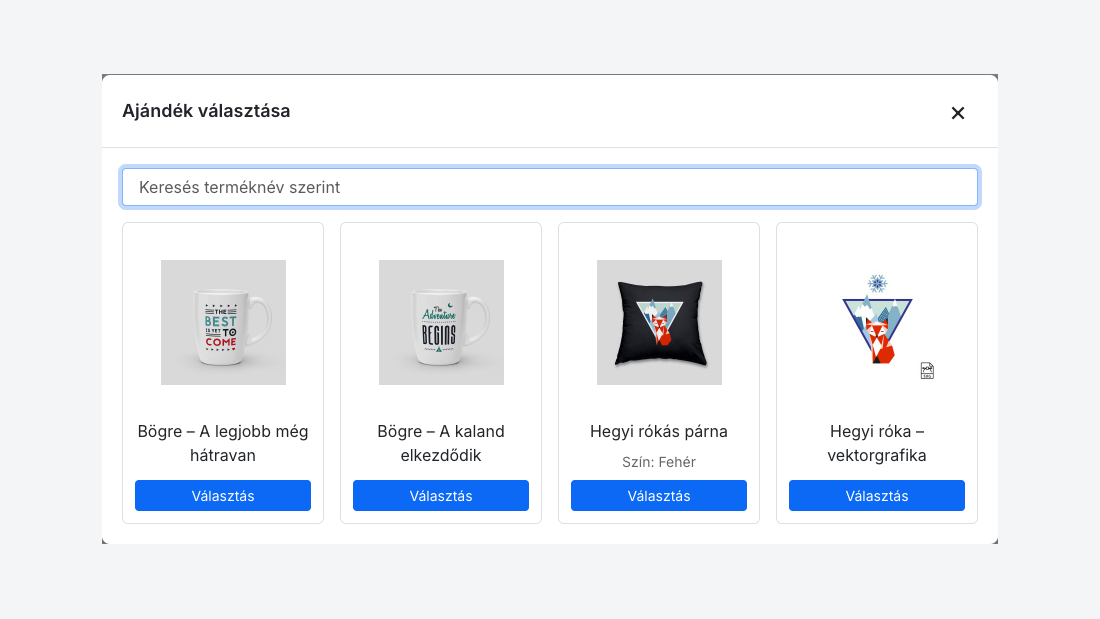Click the 'Bögre – A kaland elkezdődik' title
1100x619 pixels.
[441, 444]
